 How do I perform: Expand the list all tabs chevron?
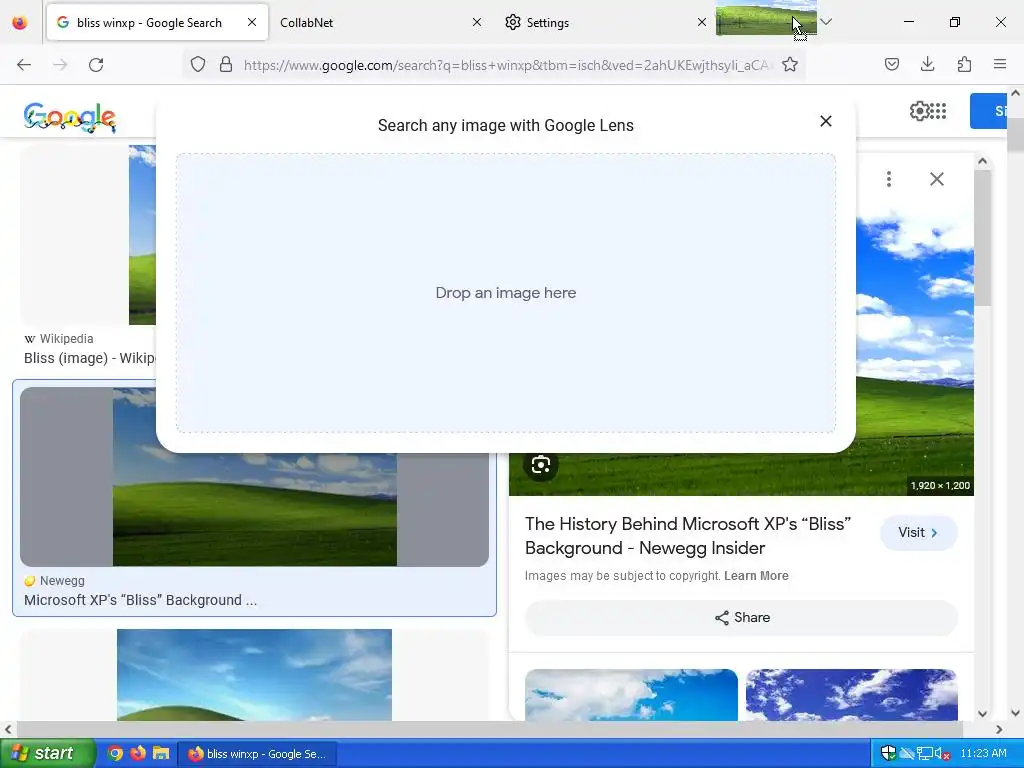[826, 22]
